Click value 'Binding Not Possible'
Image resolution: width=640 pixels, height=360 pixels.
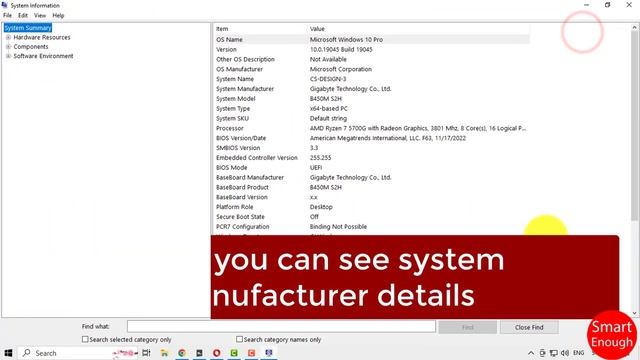338,227
